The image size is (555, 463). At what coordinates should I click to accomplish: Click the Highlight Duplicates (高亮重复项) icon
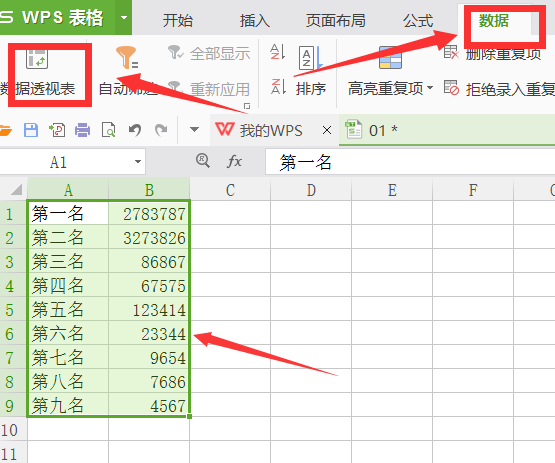point(390,57)
